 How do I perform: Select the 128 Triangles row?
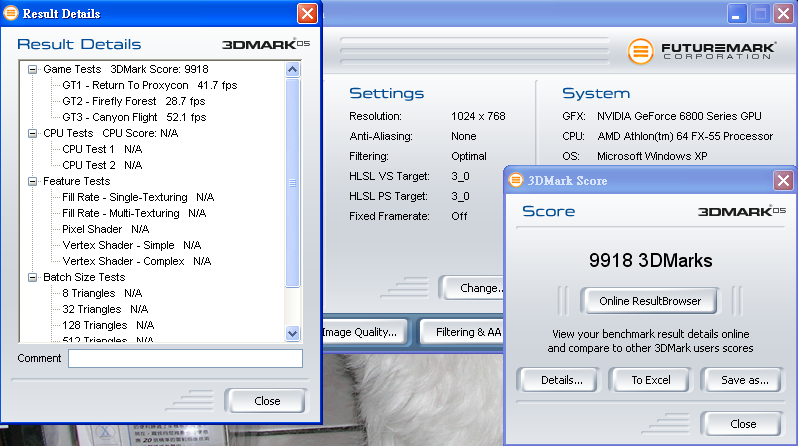click(x=108, y=325)
